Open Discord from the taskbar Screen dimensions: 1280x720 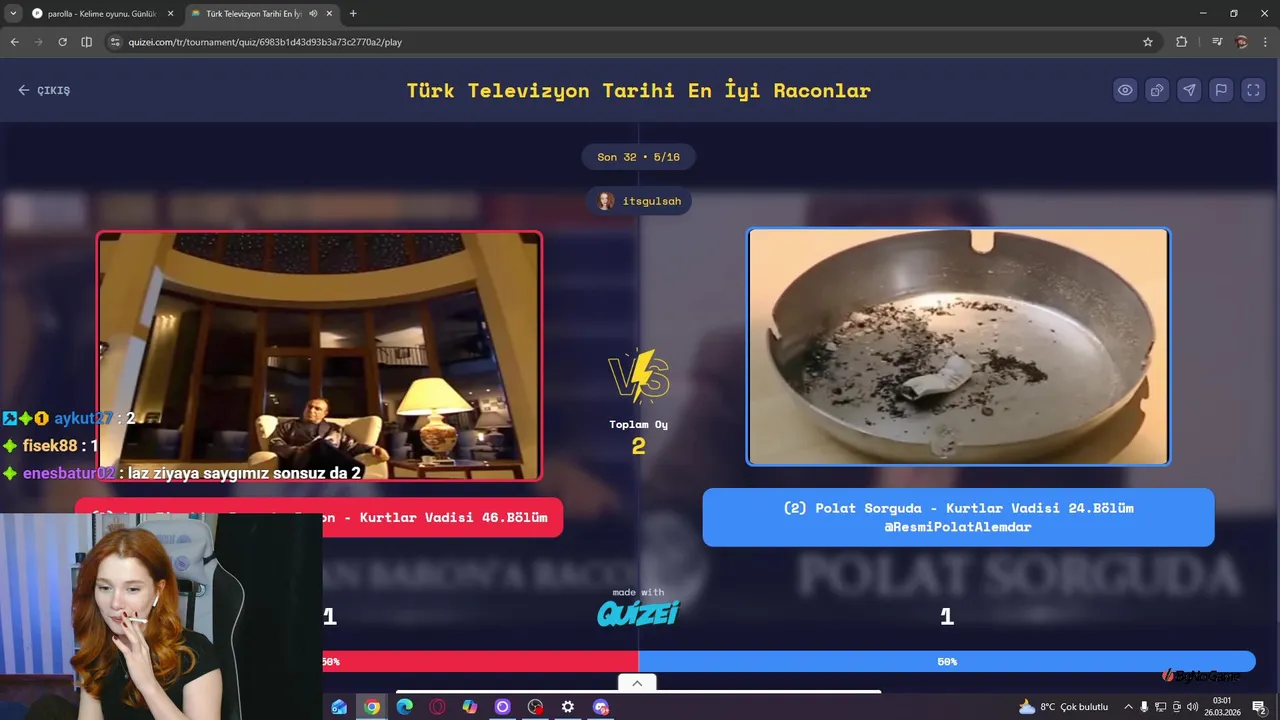[600, 707]
